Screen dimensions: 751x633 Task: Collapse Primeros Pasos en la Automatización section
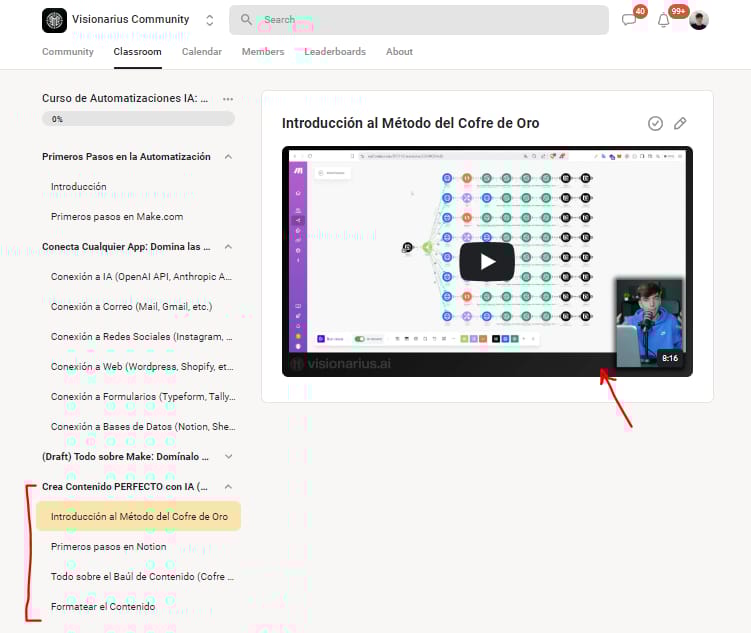coord(228,157)
